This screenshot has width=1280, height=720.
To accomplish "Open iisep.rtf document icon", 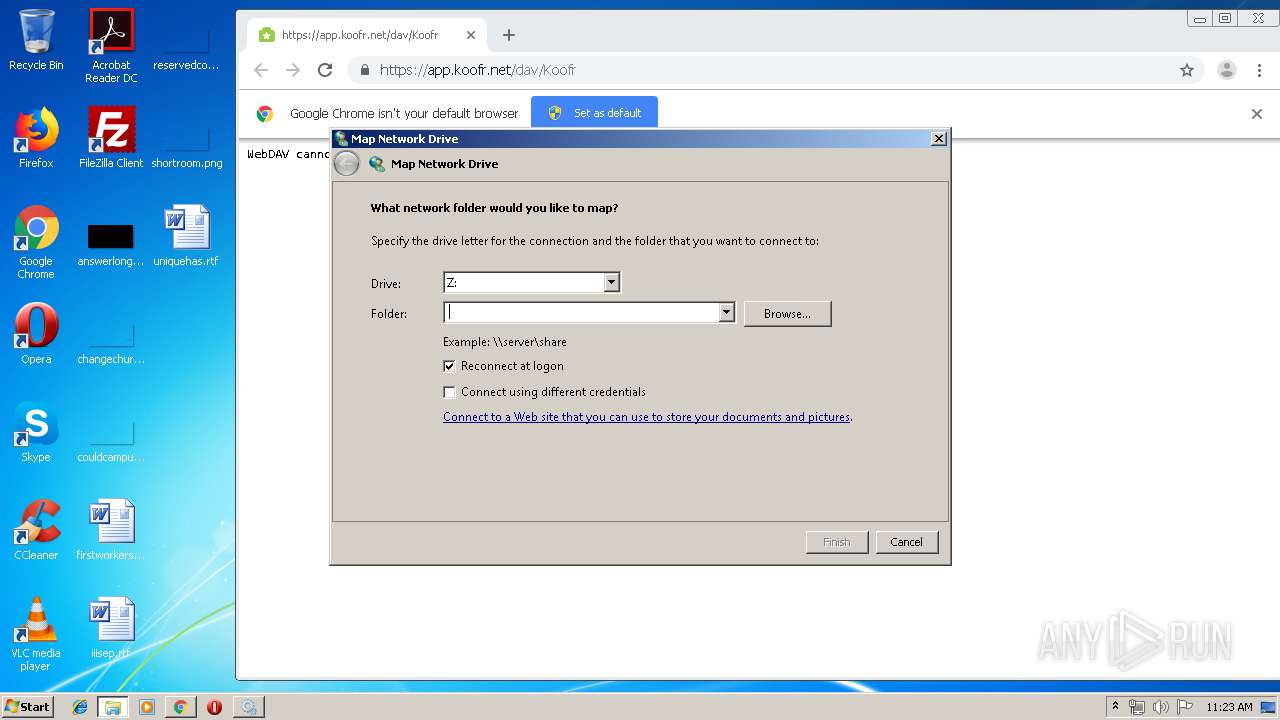I will click(x=111, y=628).
